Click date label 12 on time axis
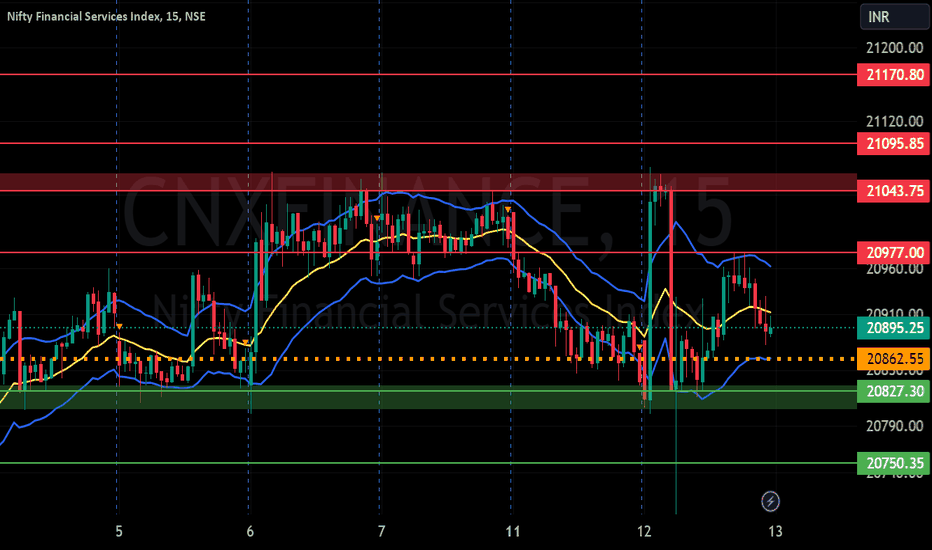Image resolution: width=932 pixels, height=550 pixels. pos(644,531)
